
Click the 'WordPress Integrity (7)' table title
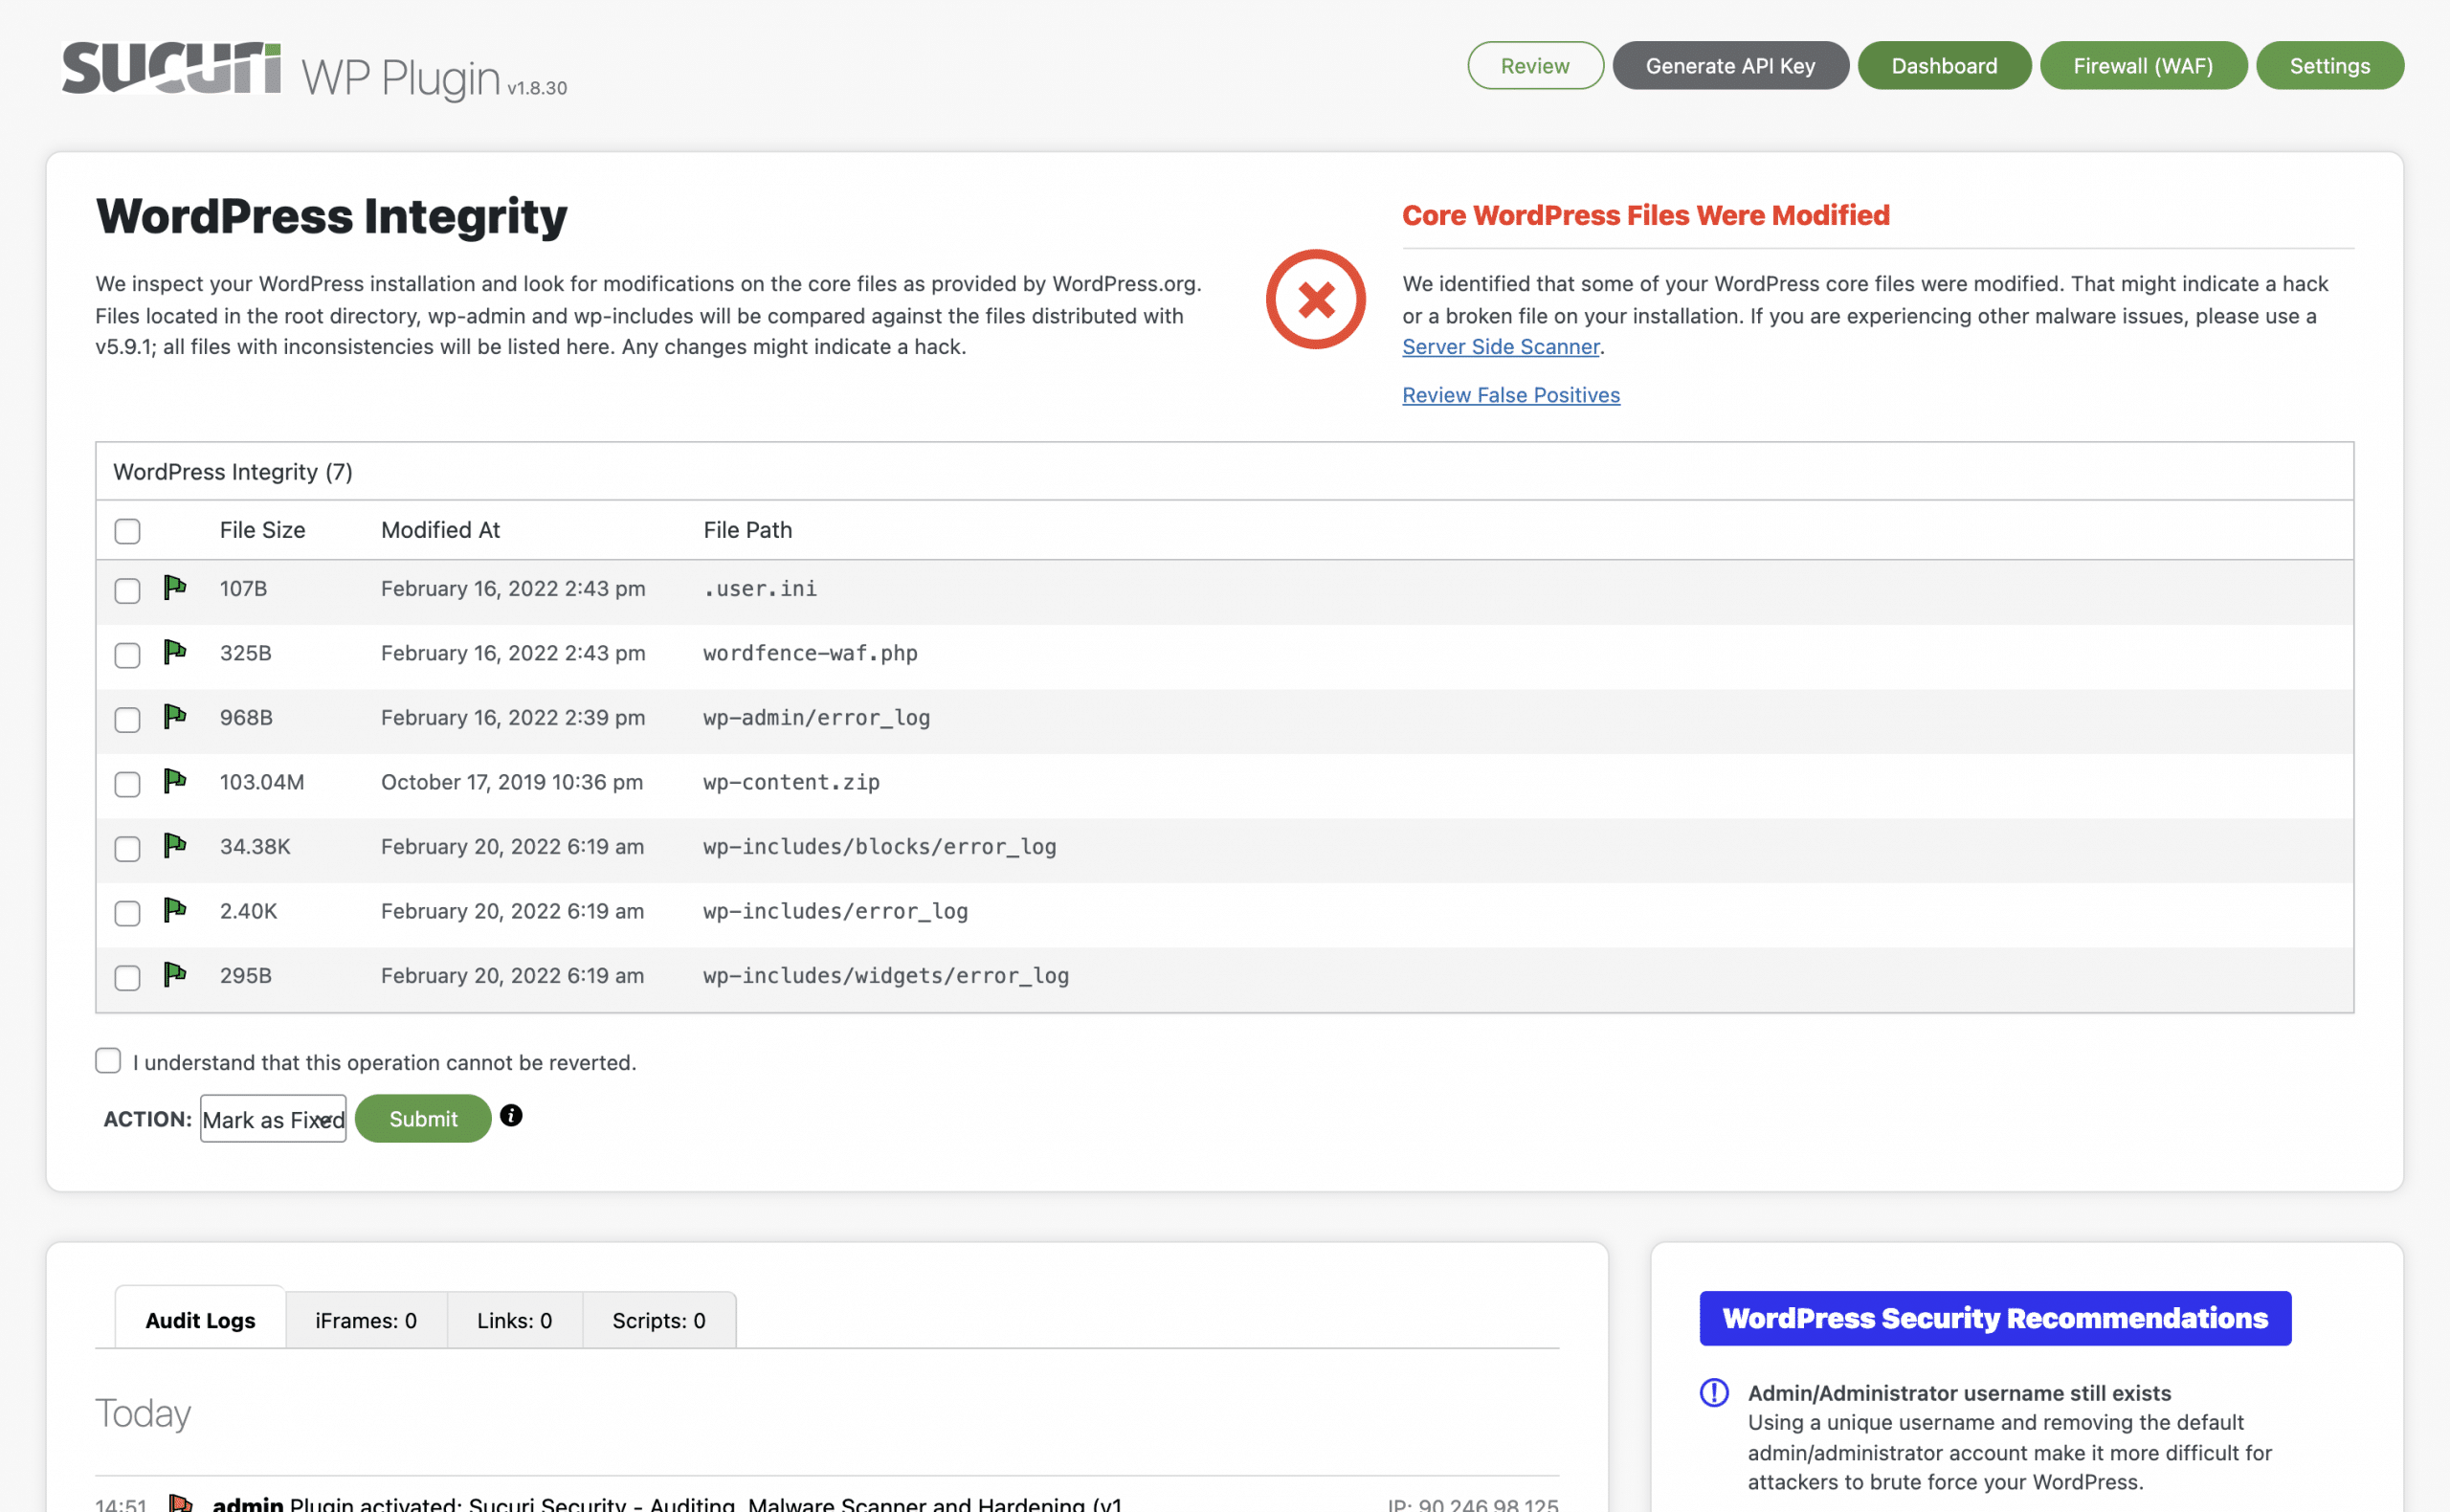(x=233, y=472)
